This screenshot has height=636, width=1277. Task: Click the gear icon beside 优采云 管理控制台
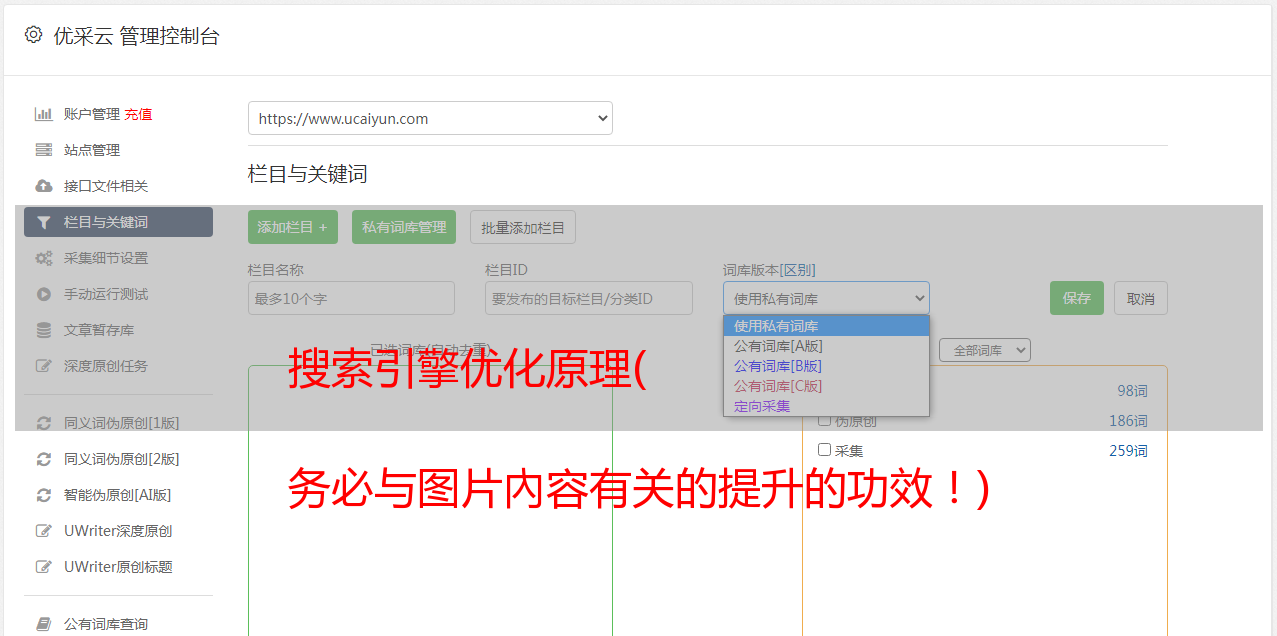[x=33, y=35]
